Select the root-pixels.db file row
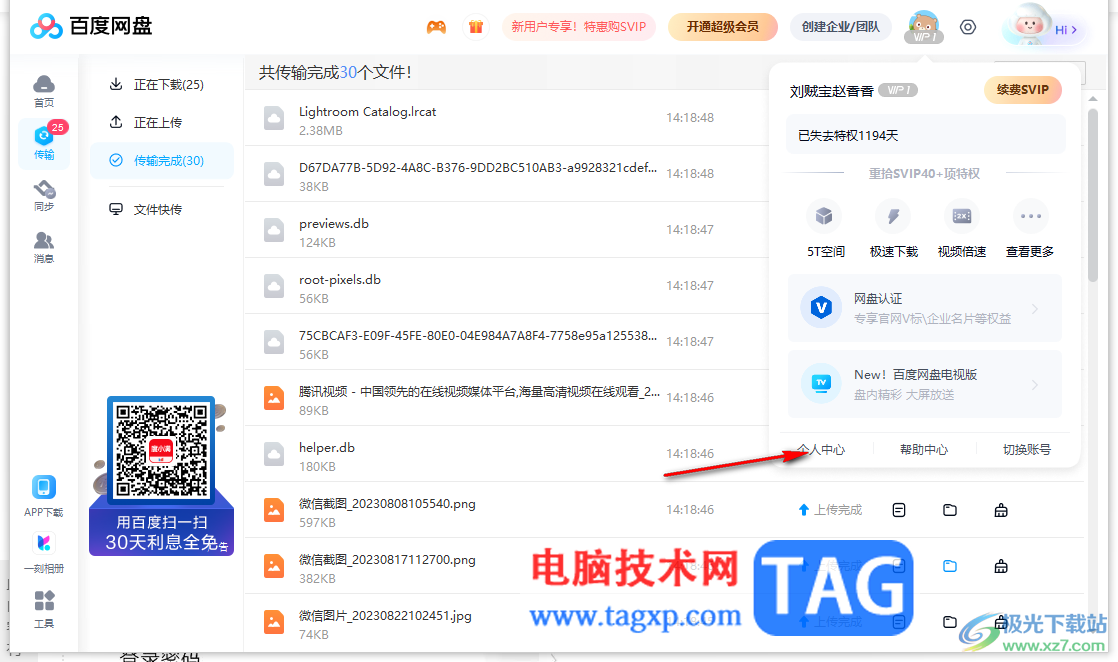 507,285
